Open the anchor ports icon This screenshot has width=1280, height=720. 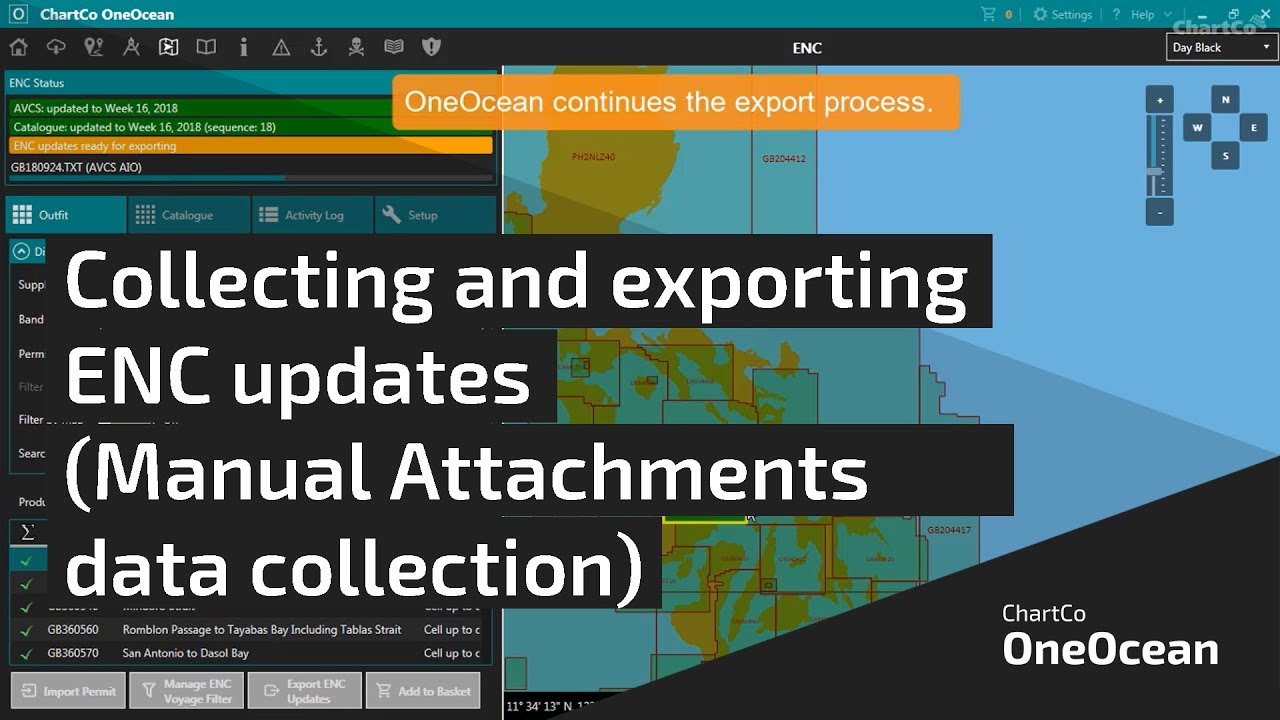[319, 47]
